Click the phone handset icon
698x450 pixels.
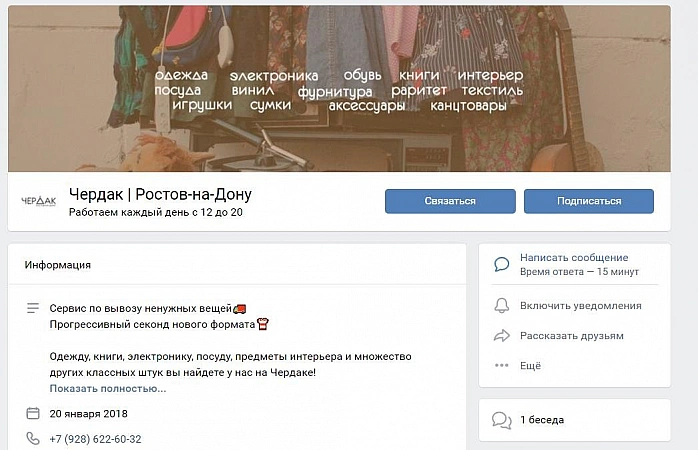(x=33, y=438)
